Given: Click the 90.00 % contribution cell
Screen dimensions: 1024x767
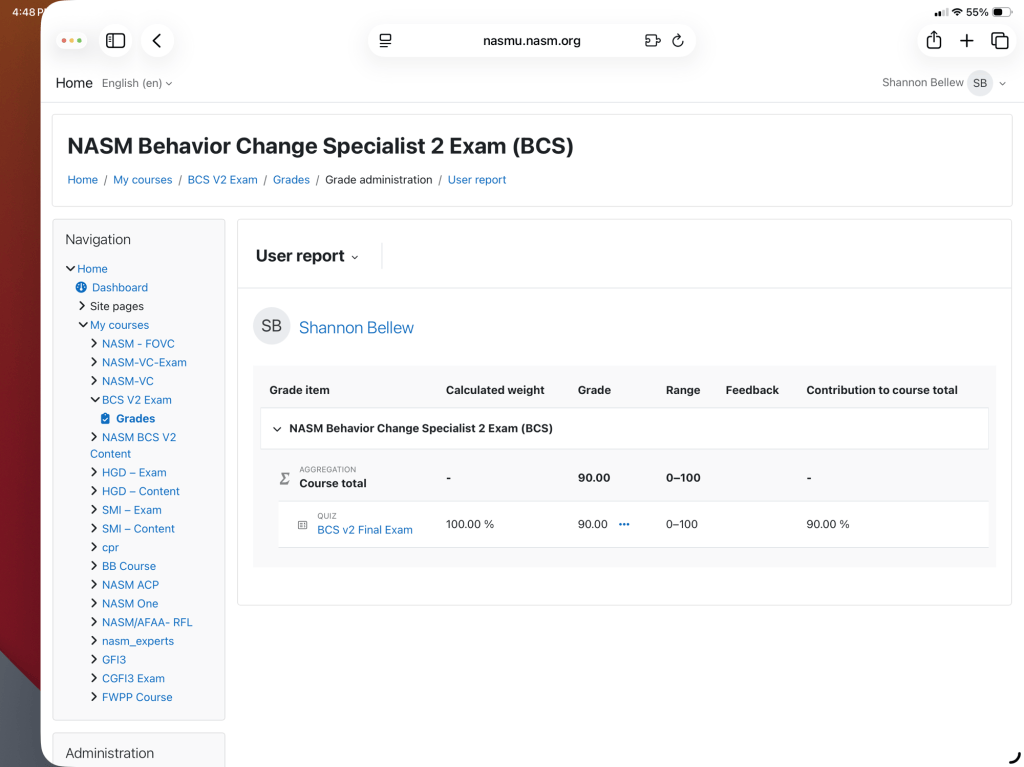Looking at the screenshot, I should point(827,524).
